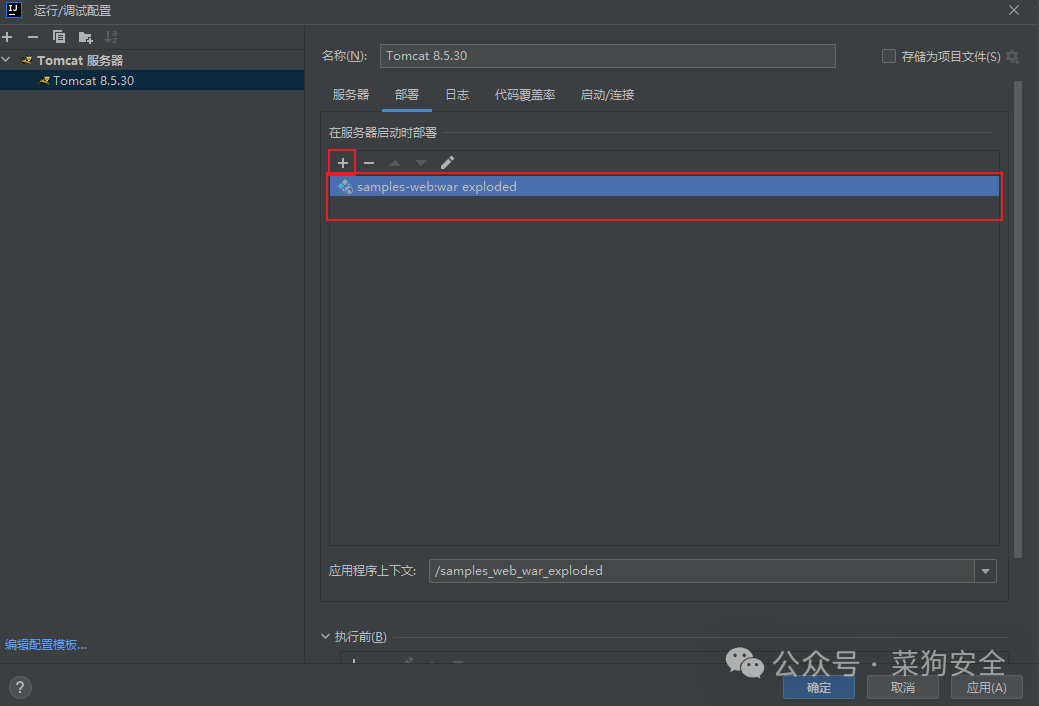The height and width of the screenshot is (706, 1039).
Task: Confirm with the 确定 button
Action: point(818,687)
